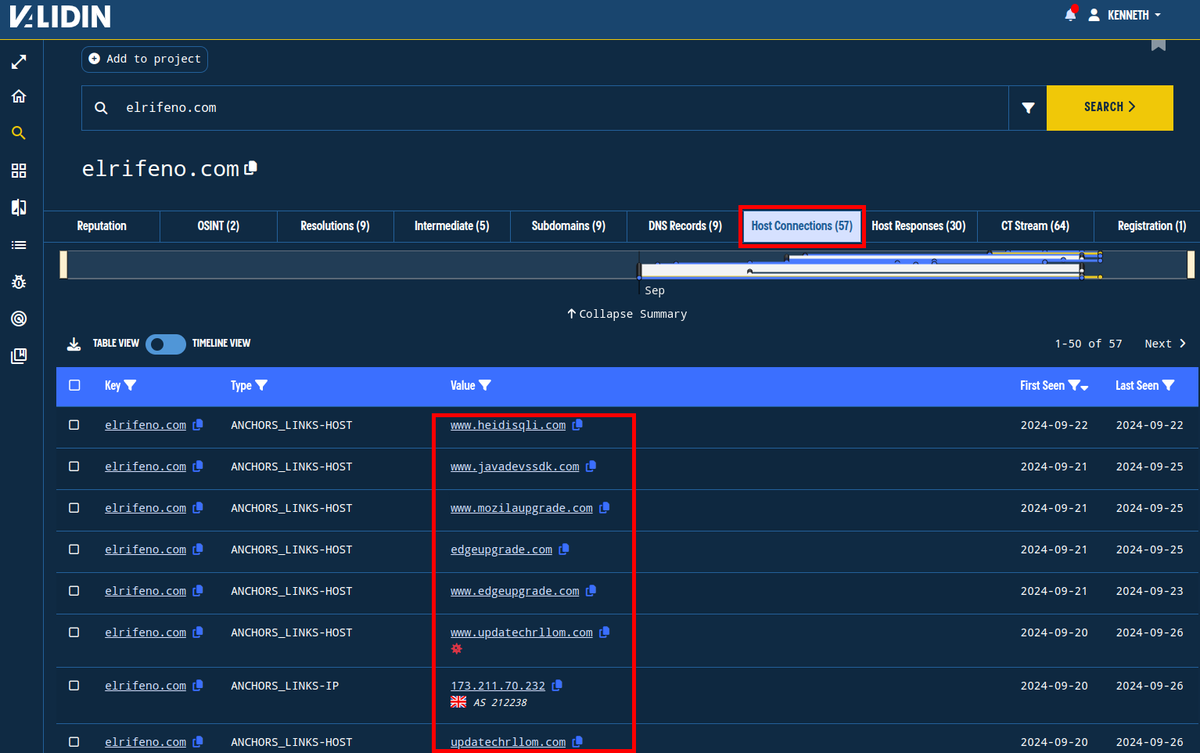Image resolution: width=1200 pixels, height=753 pixels.
Task: Click the fullscreen expand arrows sidebar icon
Action: click(x=18, y=62)
